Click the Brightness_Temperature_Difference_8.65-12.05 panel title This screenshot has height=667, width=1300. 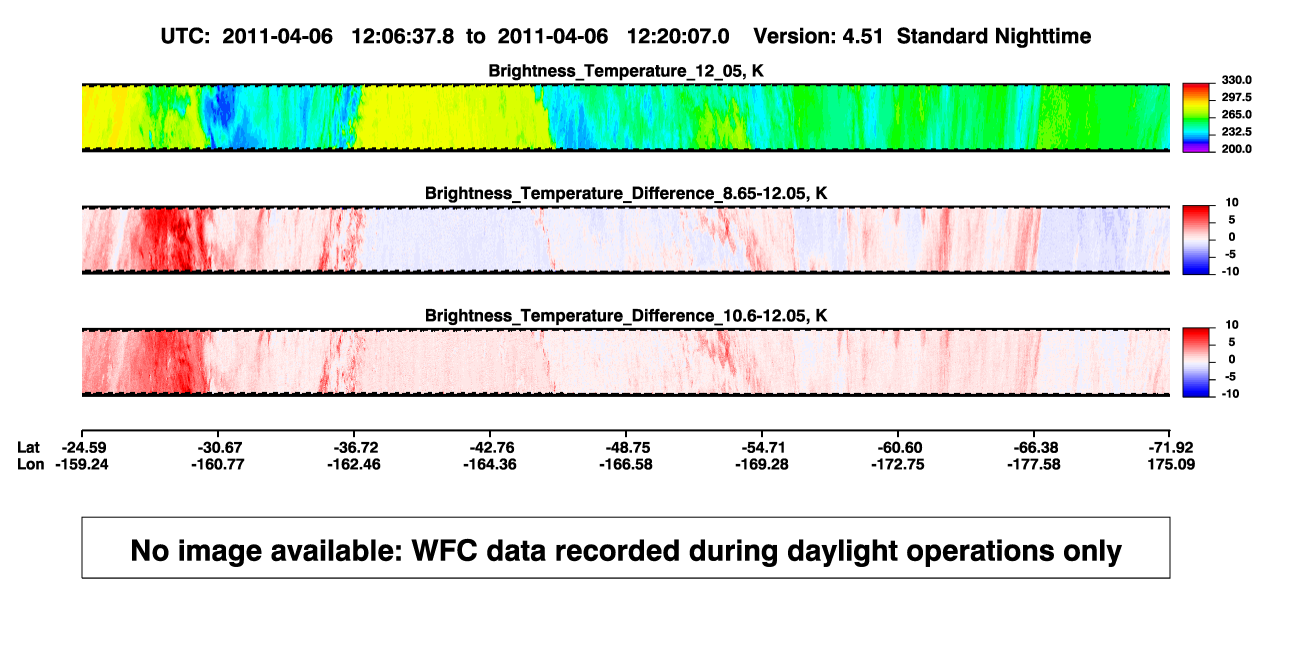pos(626,193)
